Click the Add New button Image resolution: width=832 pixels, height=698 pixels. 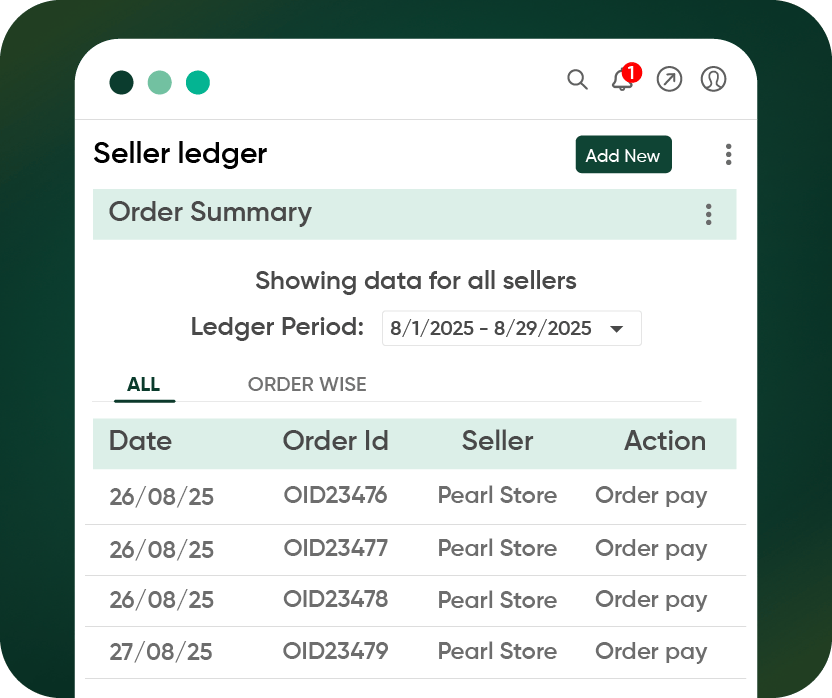point(623,155)
